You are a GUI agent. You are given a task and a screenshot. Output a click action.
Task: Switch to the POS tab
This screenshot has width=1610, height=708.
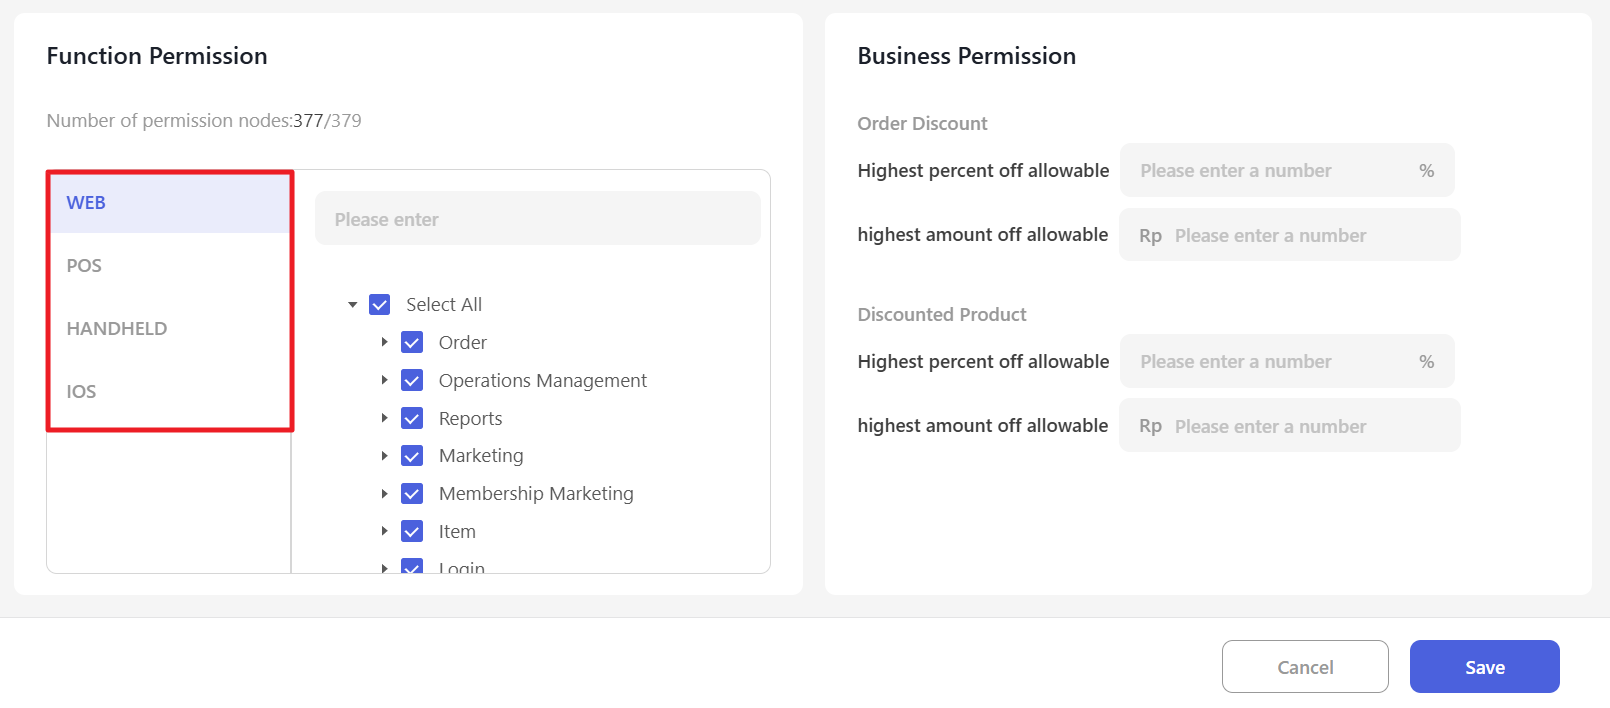(84, 266)
